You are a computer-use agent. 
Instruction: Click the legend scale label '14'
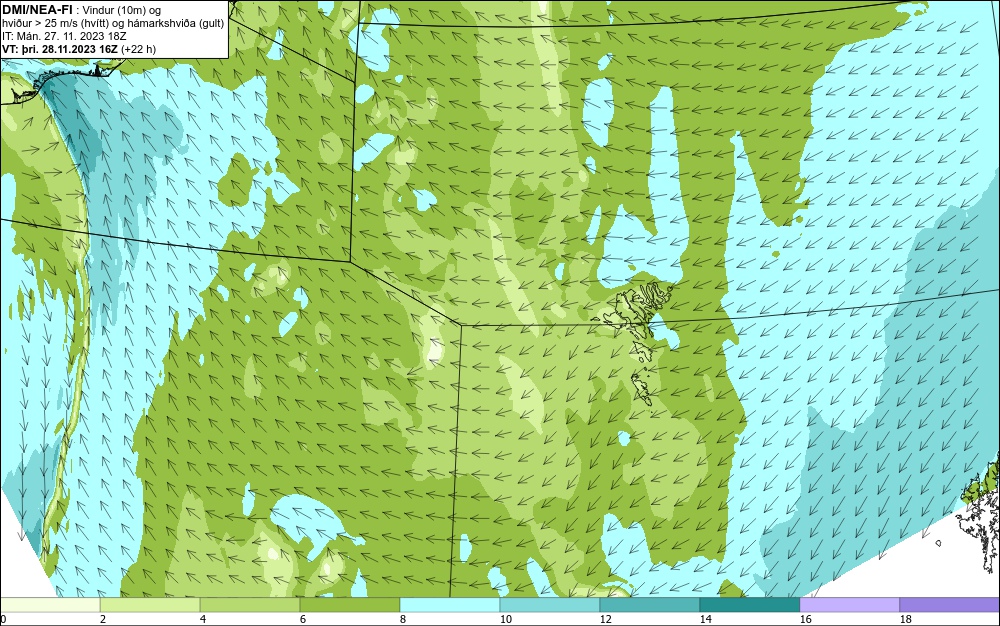click(x=705, y=619)
